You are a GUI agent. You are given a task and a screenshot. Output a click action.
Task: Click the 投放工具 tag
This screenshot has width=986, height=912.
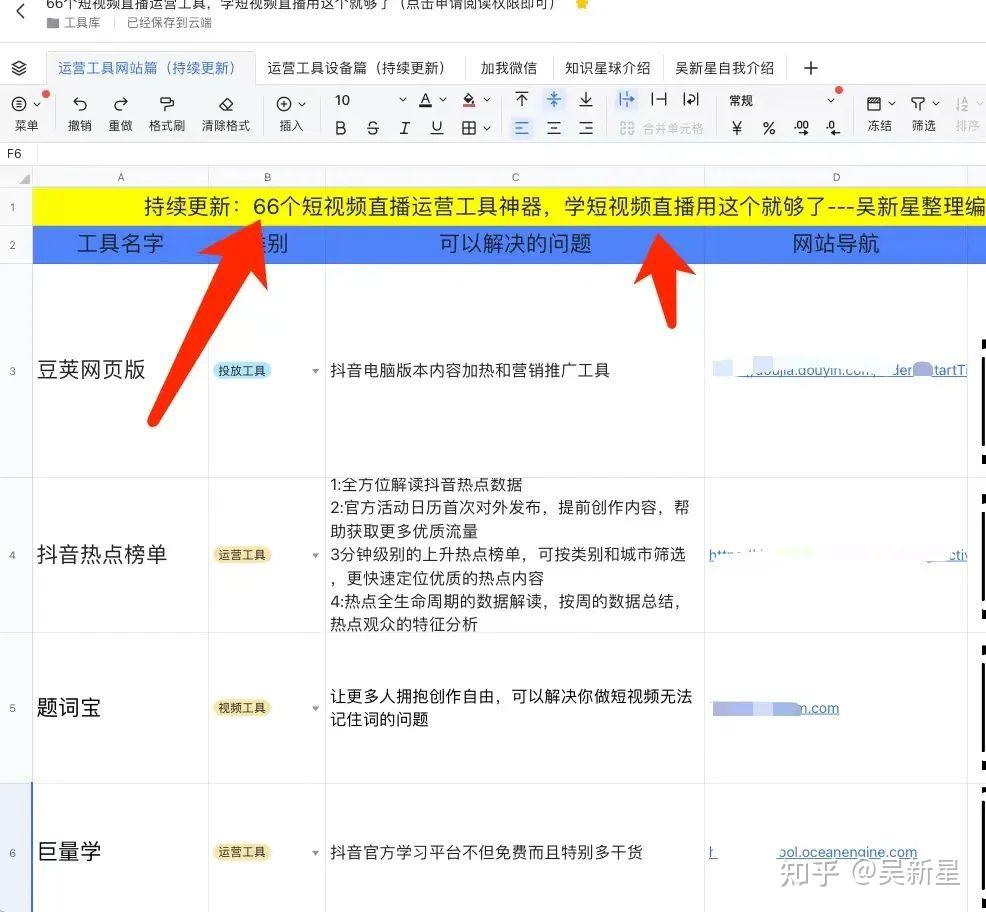(x=242, y=371)
